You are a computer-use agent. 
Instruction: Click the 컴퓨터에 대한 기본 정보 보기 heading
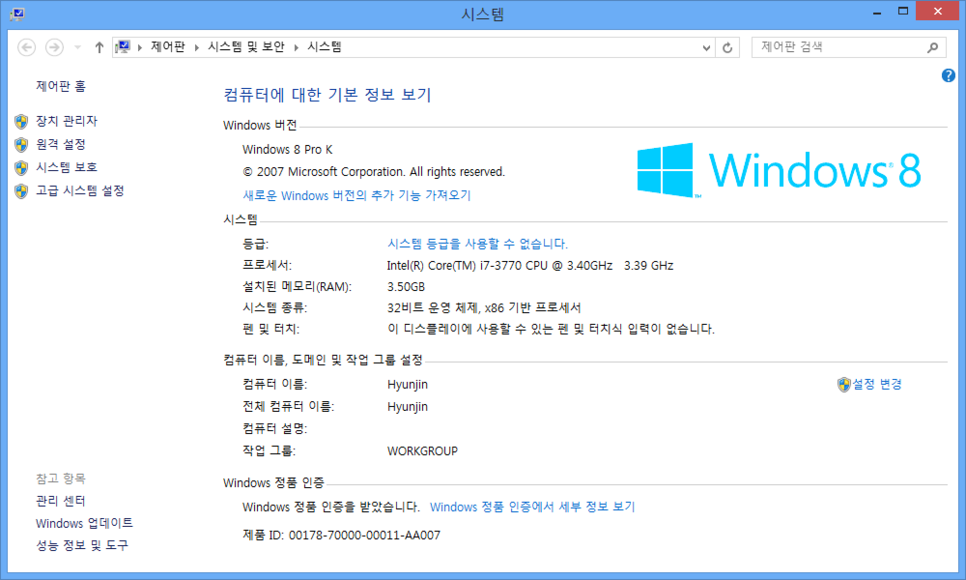[327, 95]
